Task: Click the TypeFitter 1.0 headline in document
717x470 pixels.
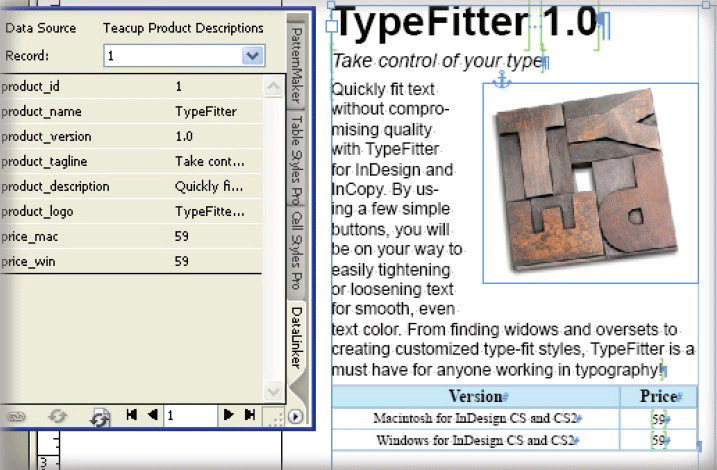Action: pyautogui.click(x=467, y=22)
